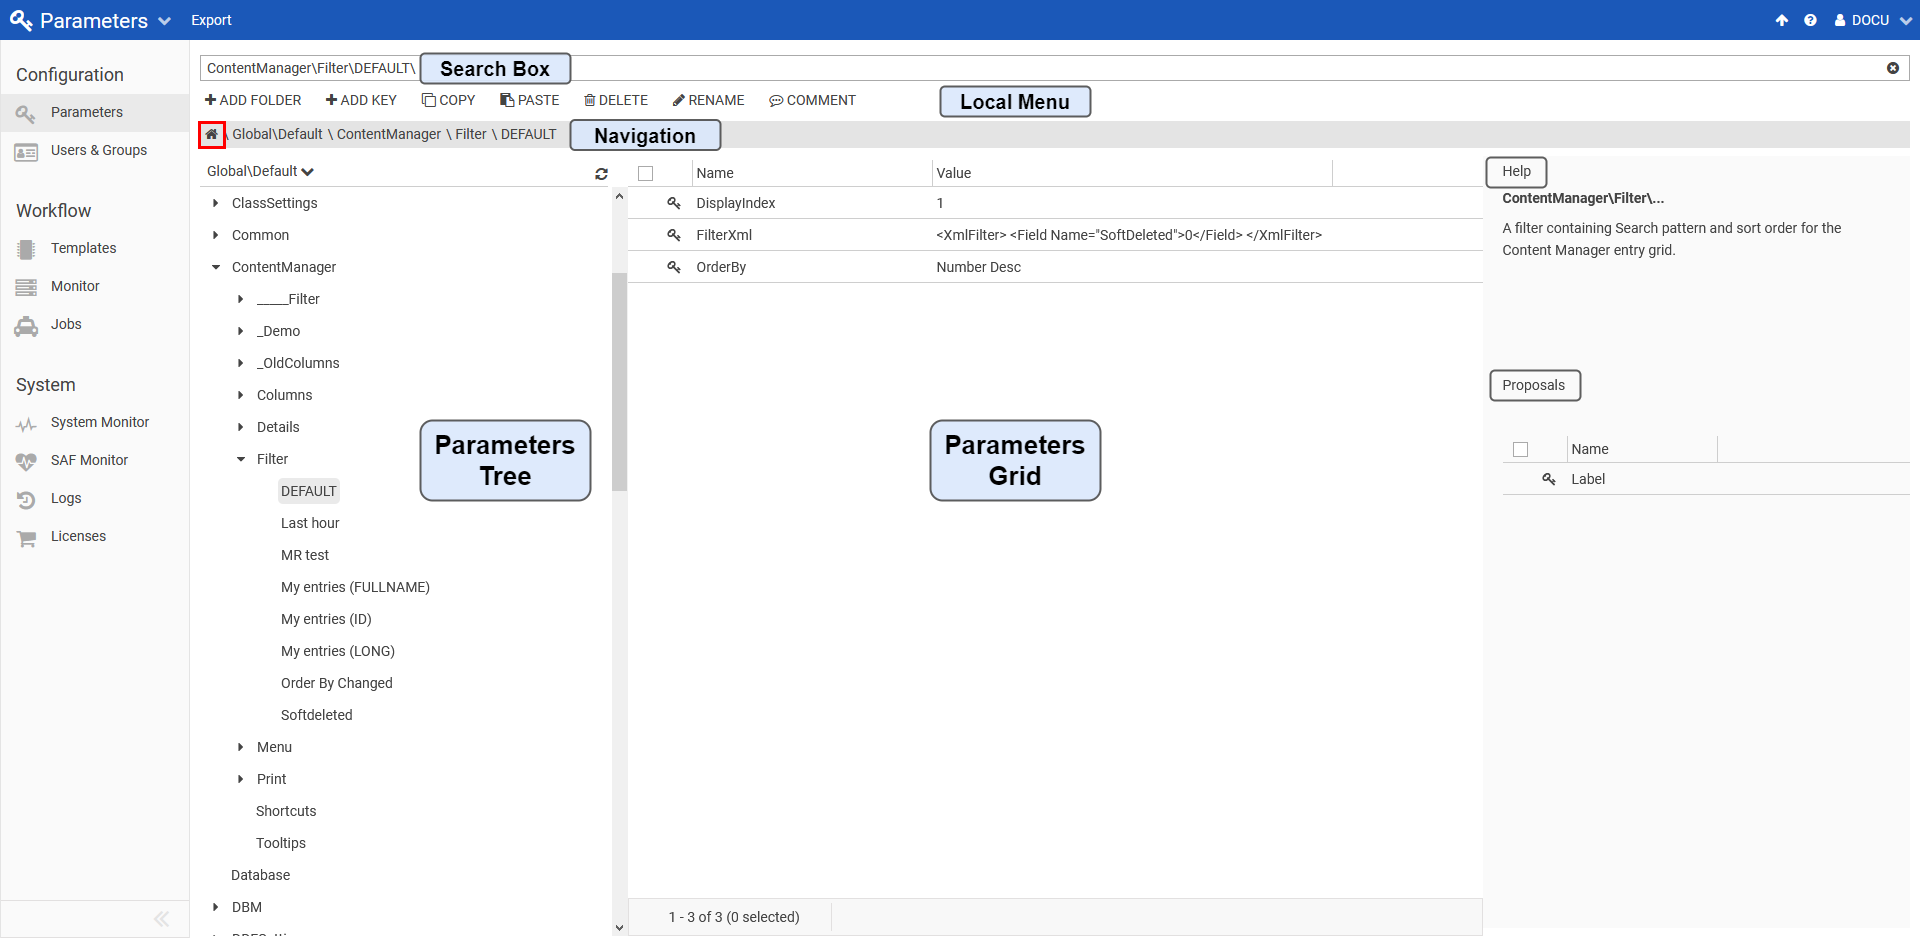The image size is (1921, 939).
Task: Click the key icon beside FilterXml
Action: coord(674,235)
